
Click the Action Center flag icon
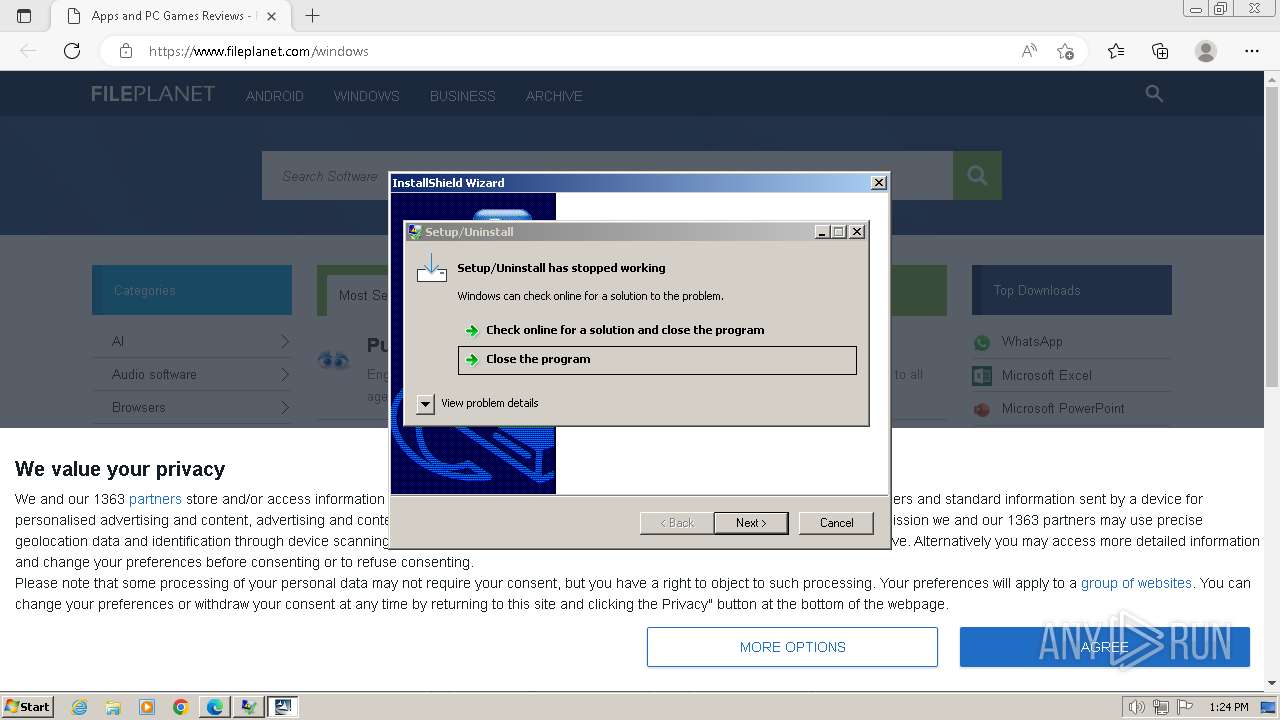point(1186,707)
